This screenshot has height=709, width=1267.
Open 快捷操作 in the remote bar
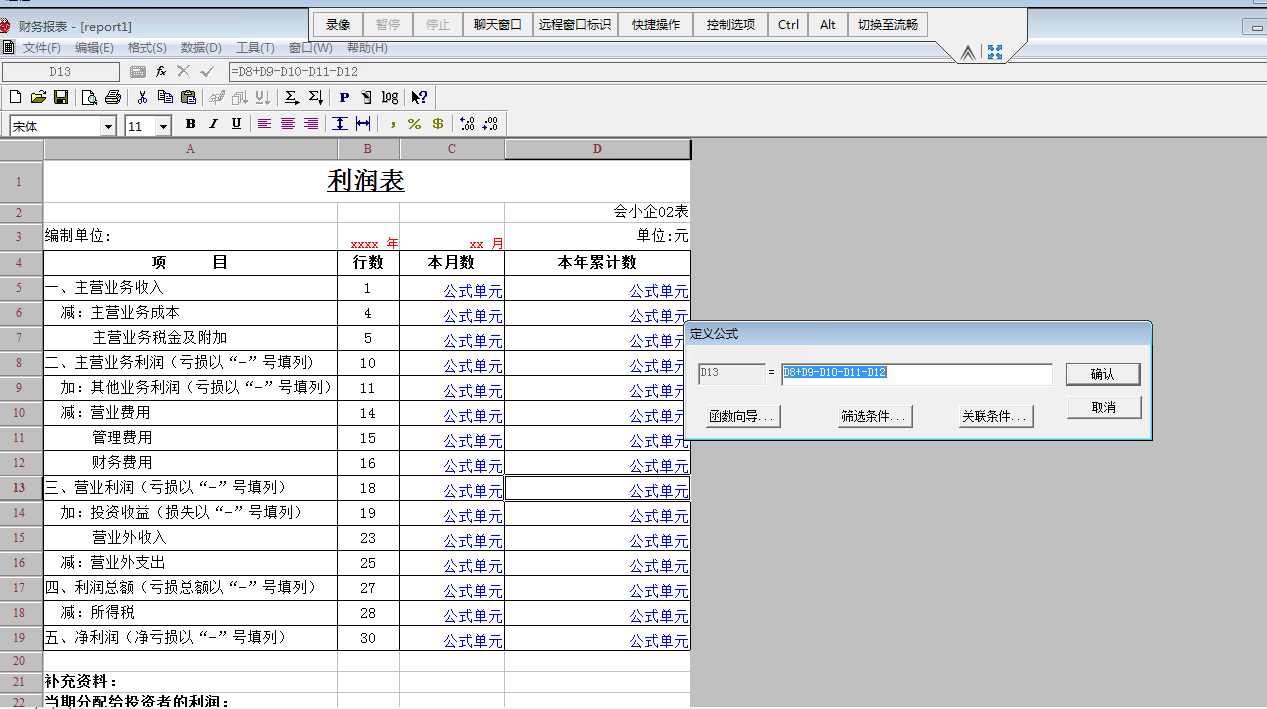[656, 25]
